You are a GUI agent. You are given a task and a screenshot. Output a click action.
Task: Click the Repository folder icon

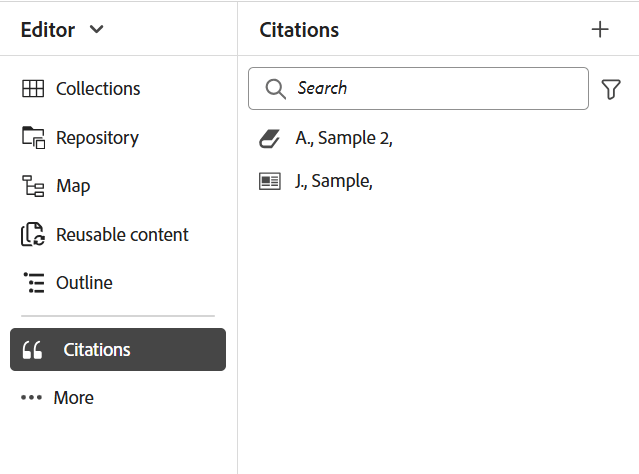click(33, 138)
